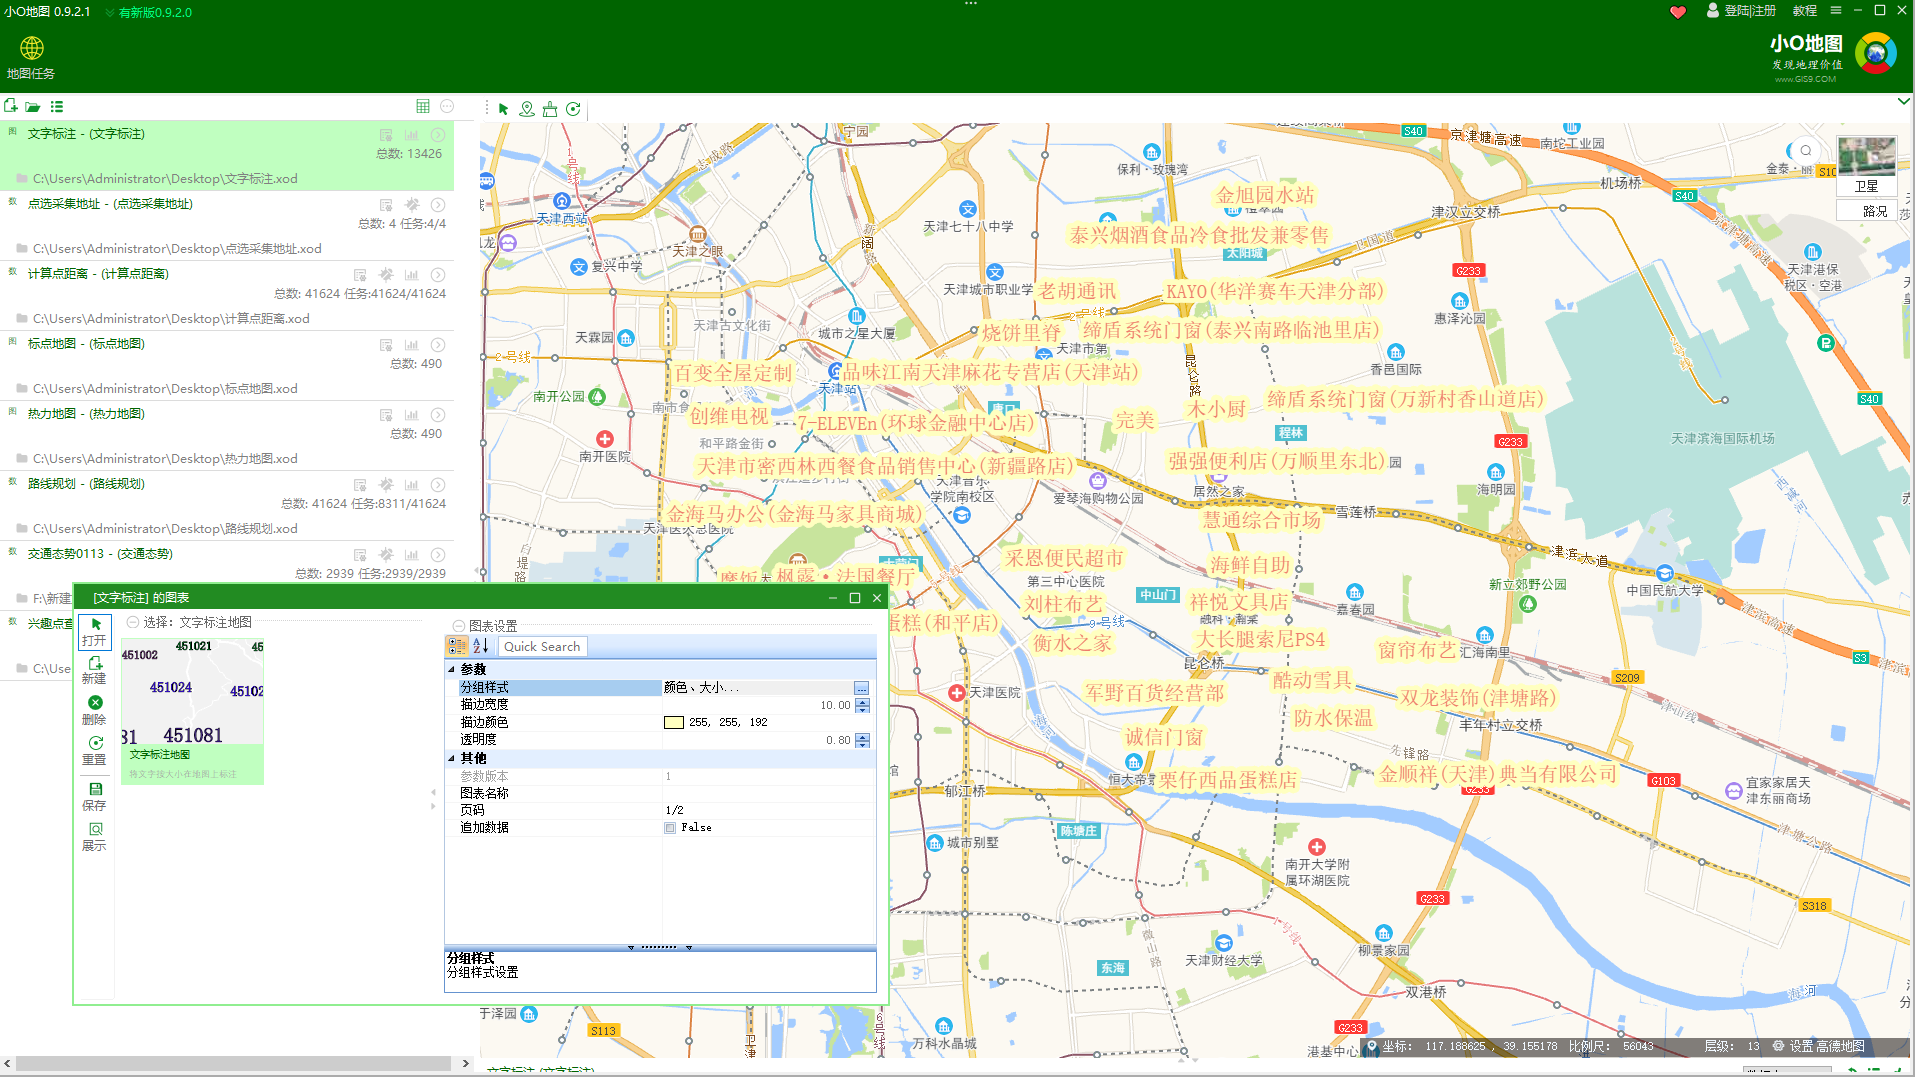The width and height of the screenshot is (1915, 1077).
Task: Select the arrow pointer tool above the map
Action: coord(503,110)
